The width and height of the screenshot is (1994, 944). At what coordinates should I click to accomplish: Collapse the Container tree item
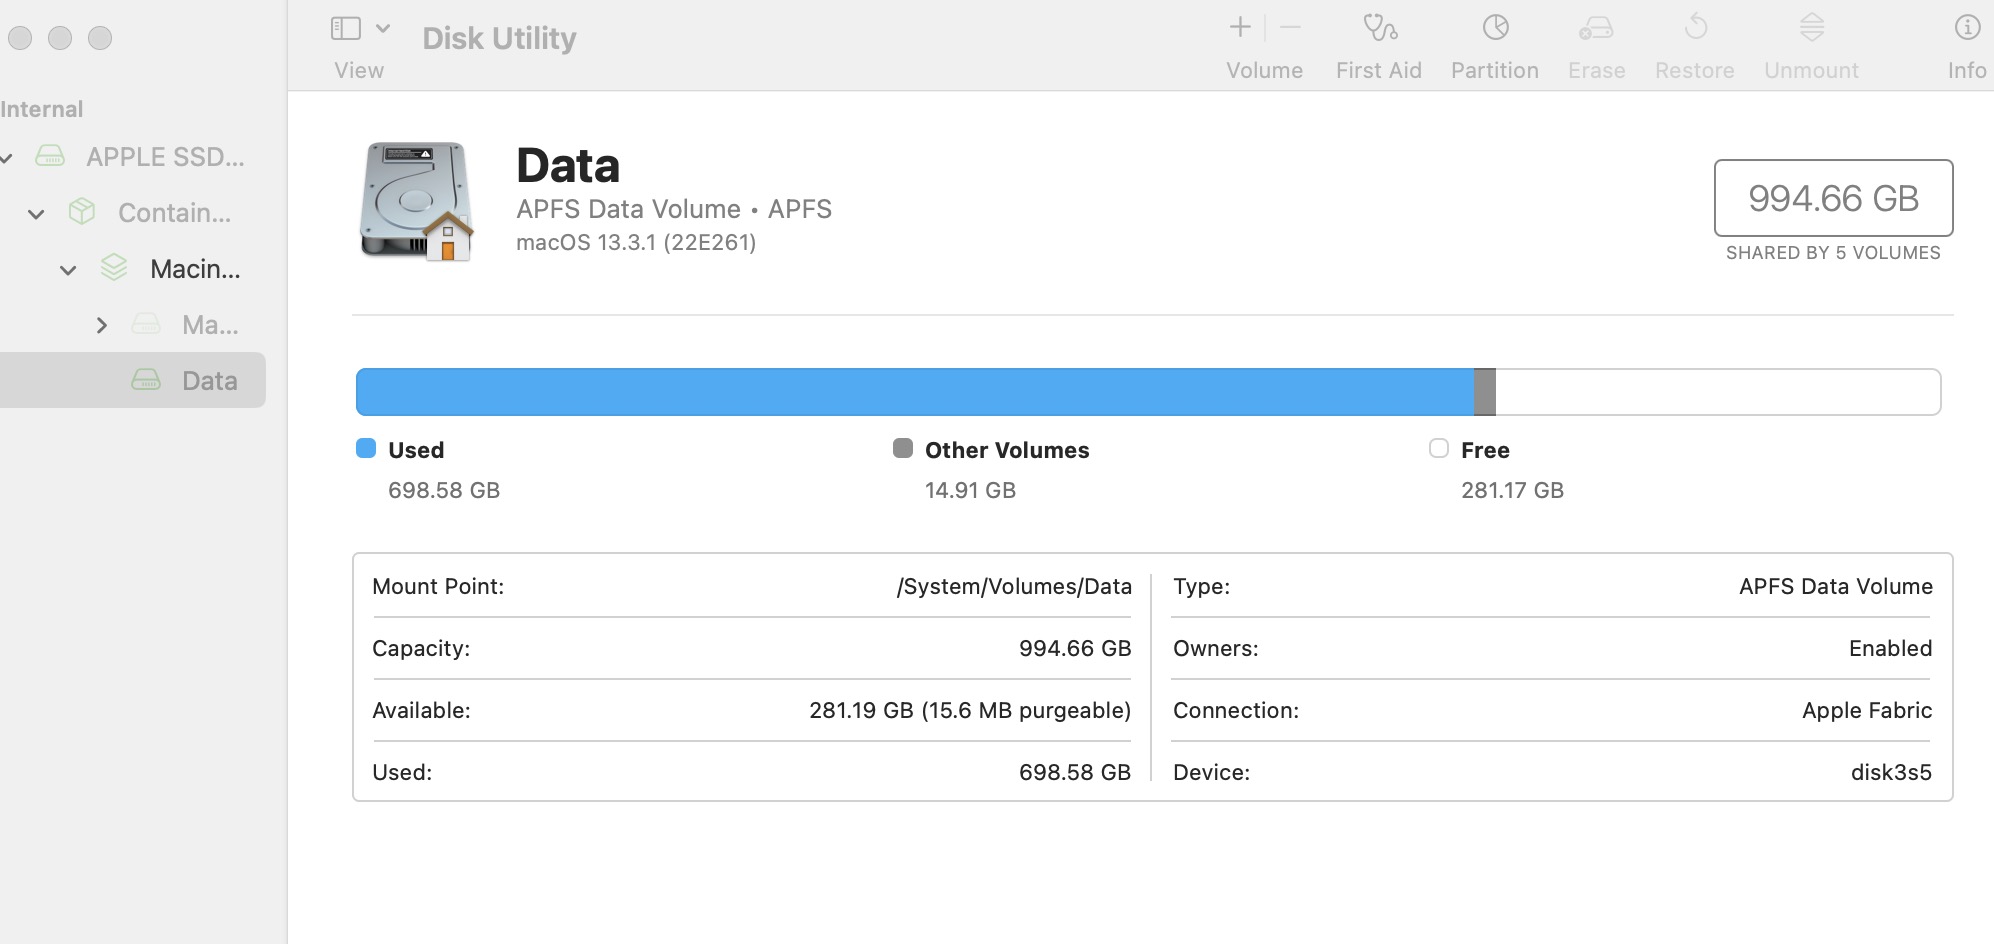[36, 214]
